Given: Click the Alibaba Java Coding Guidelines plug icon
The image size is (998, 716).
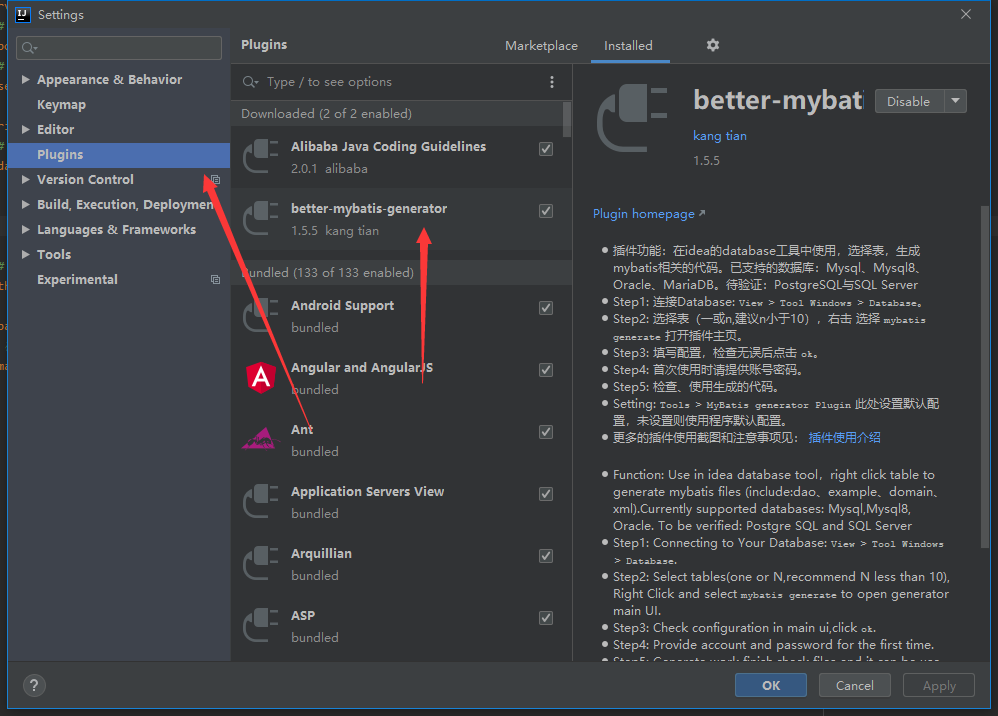Looking at the screenshot, I should pos(261,156).
